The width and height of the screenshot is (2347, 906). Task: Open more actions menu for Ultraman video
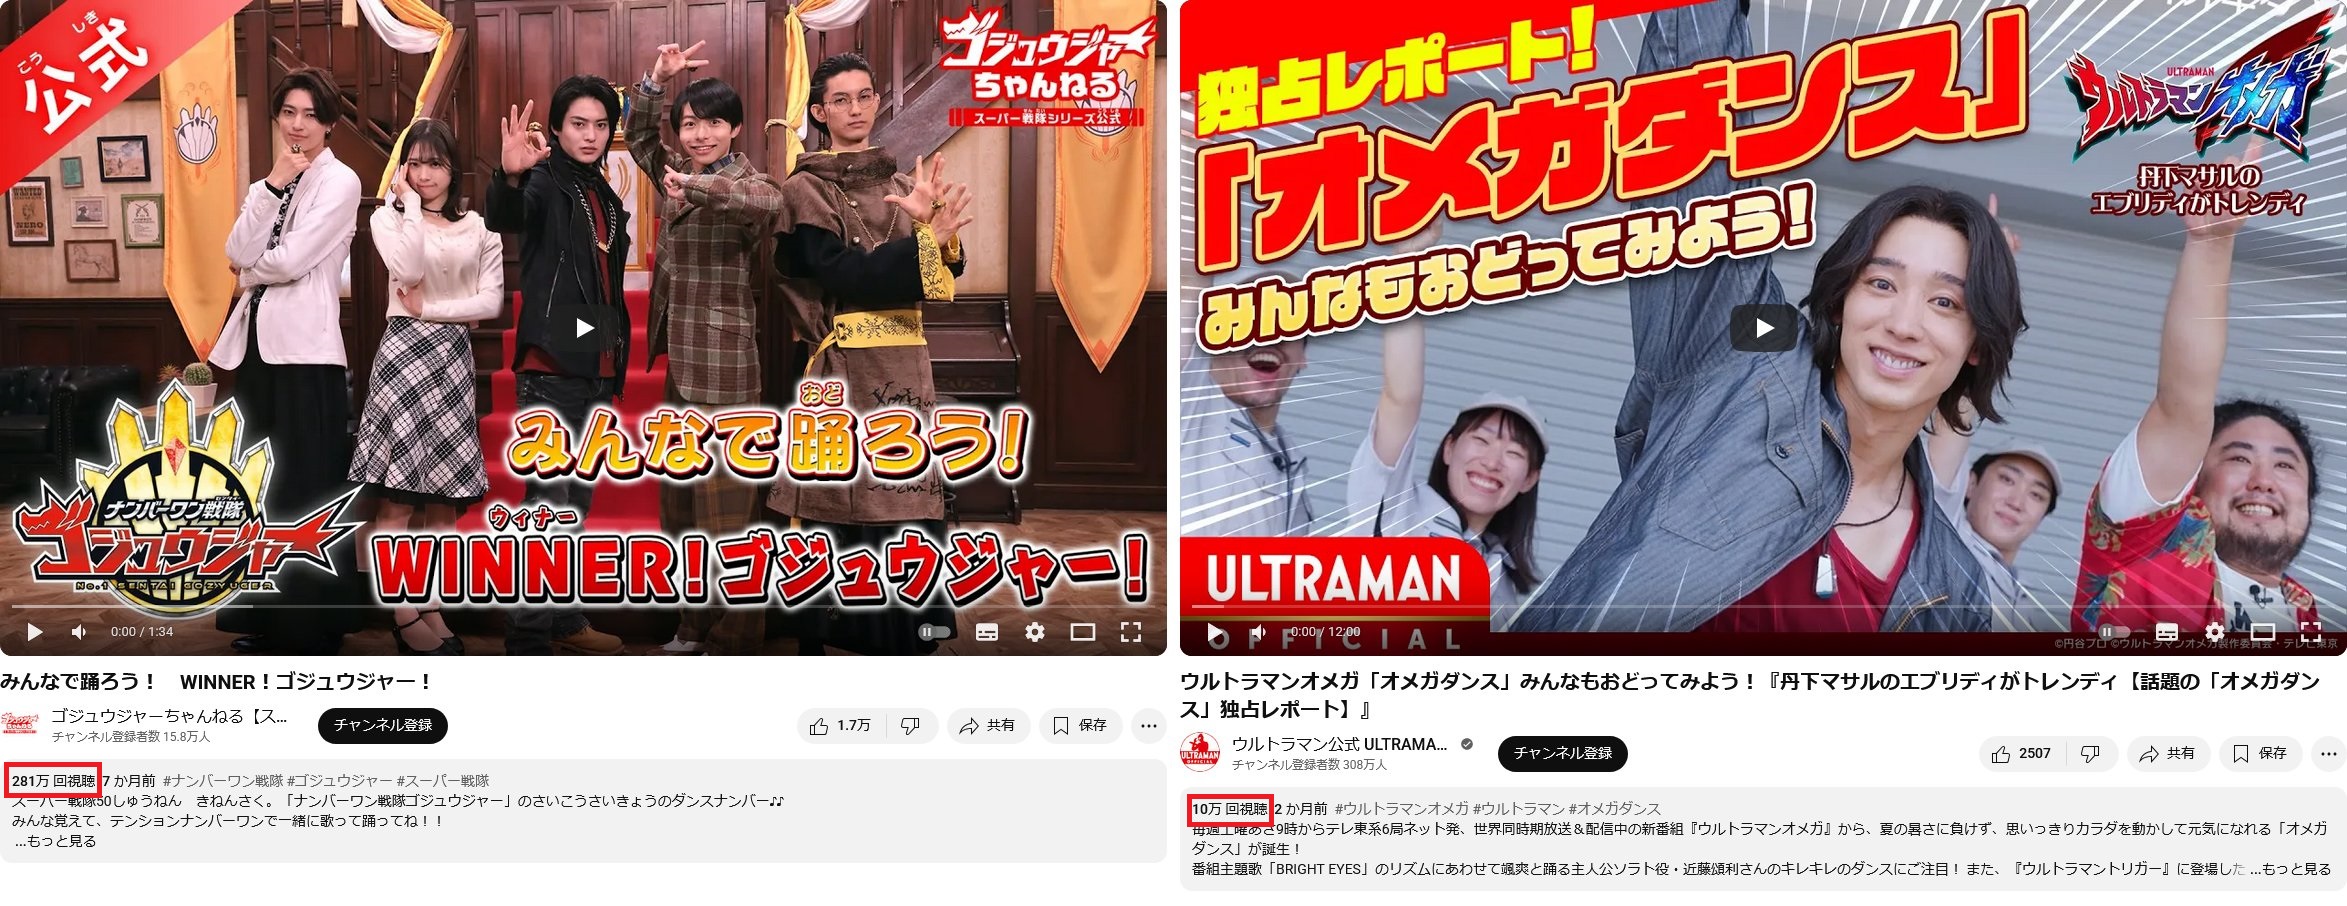[2329, 754]
